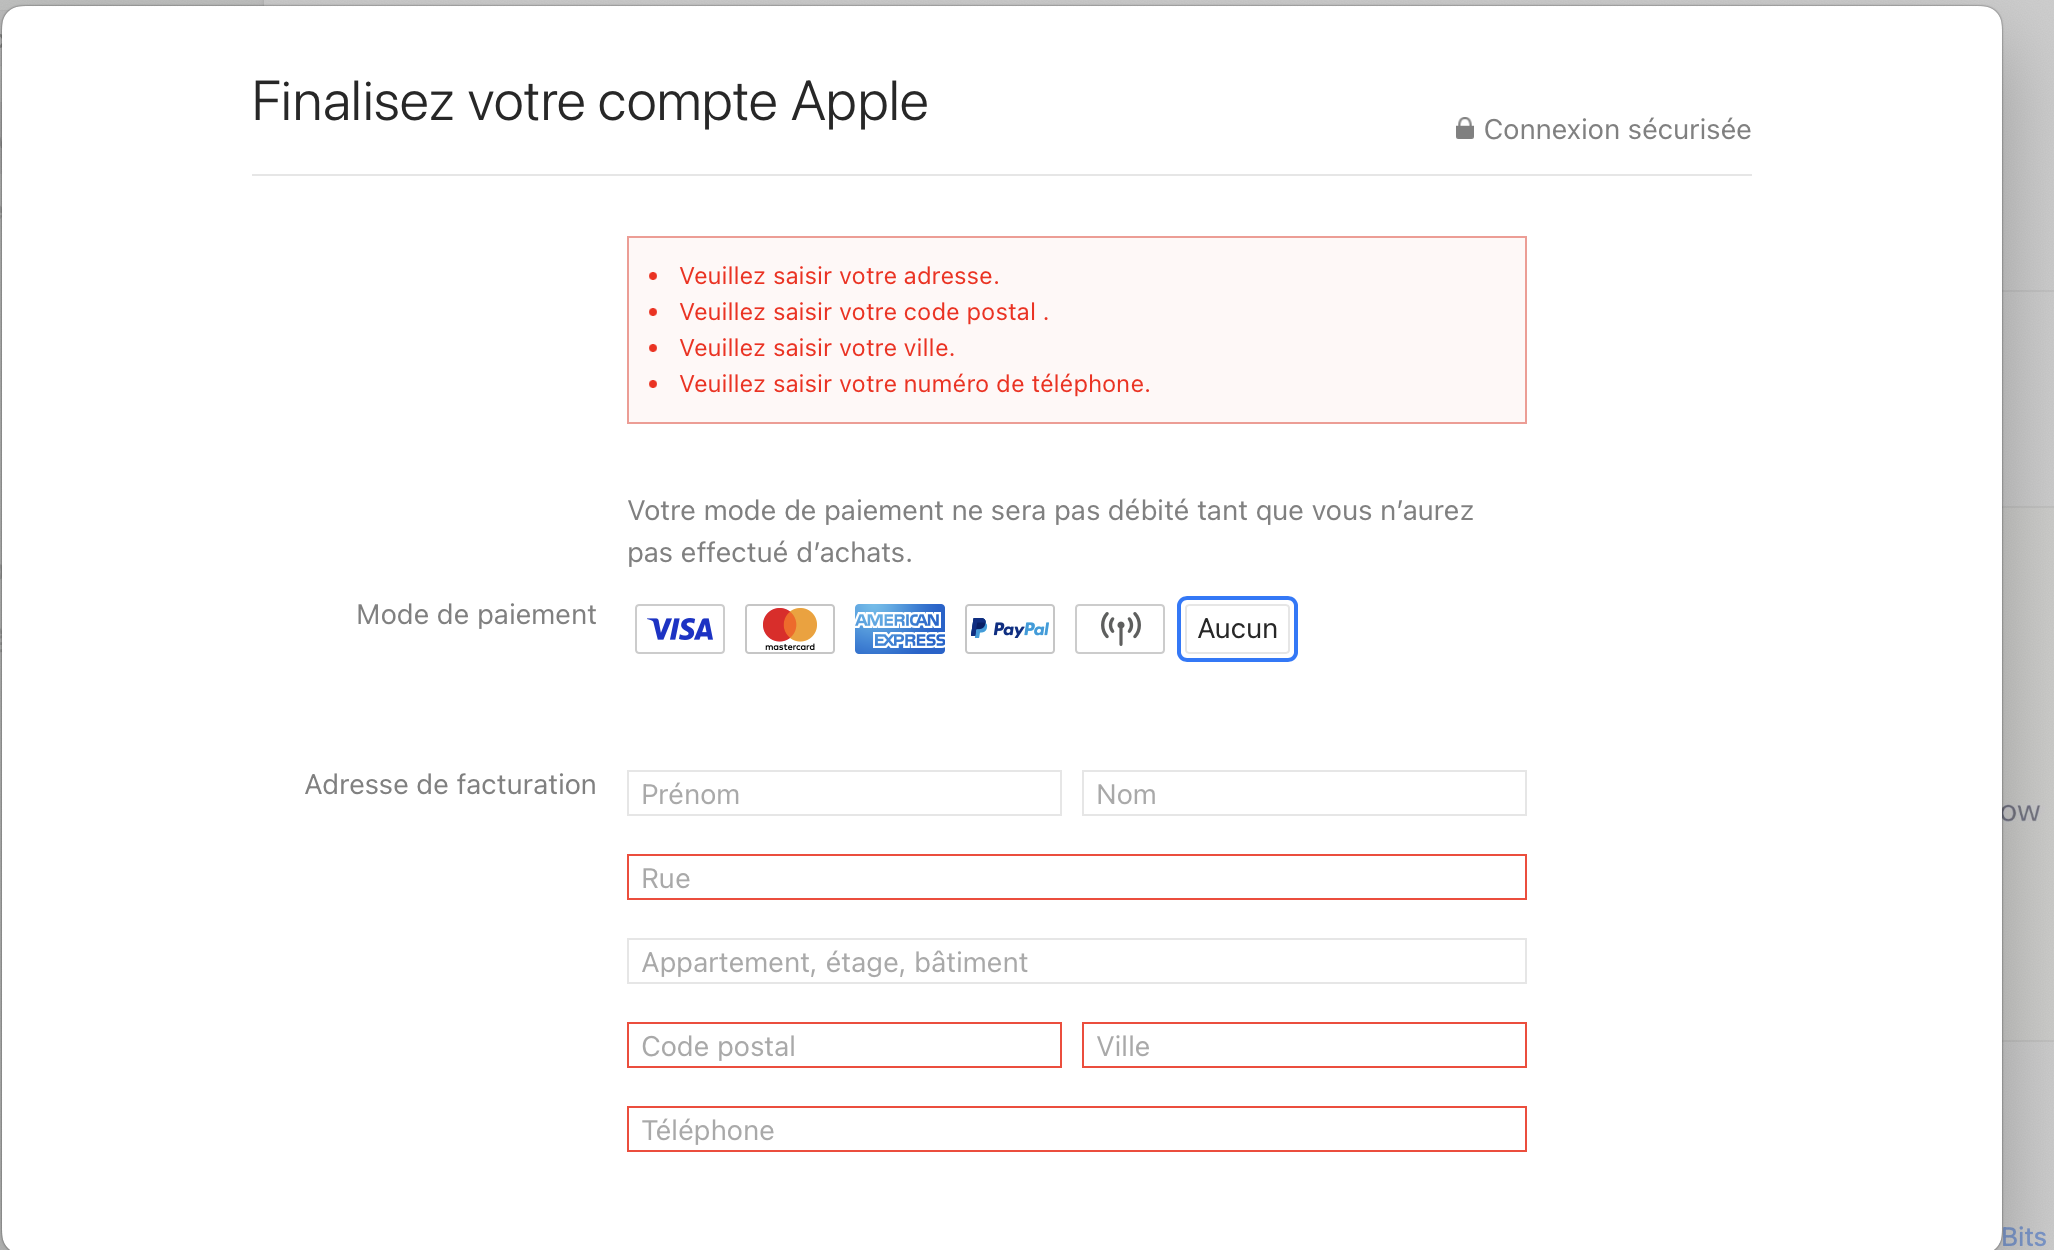The width and height of the screenshot is (2054, 1250).
Task: Select the Aucun payment option
Action: coord(1237,629)
